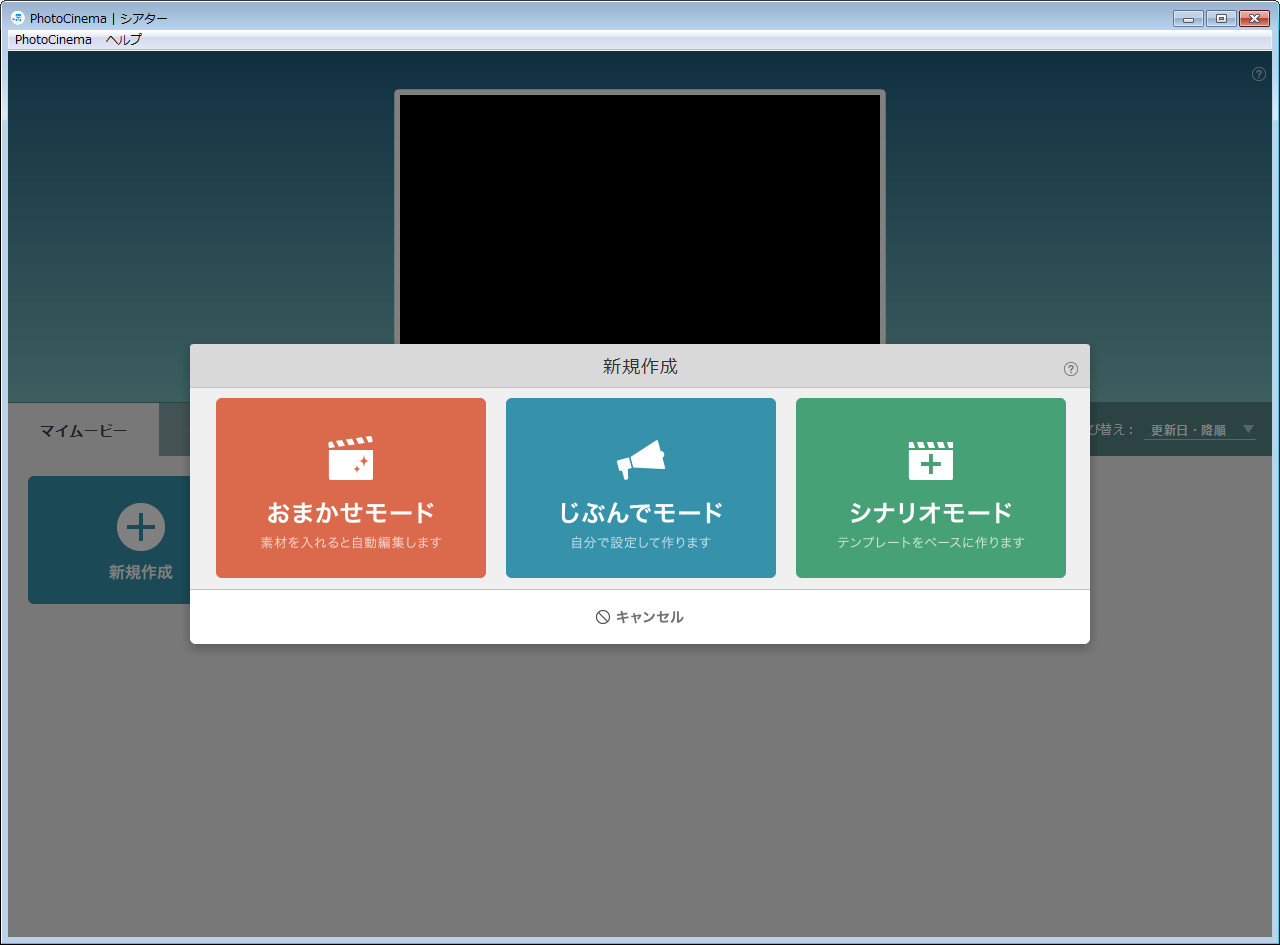
Task: Select the clapperboard-plus icon for シナリオモード
Action: click(930, 459)
